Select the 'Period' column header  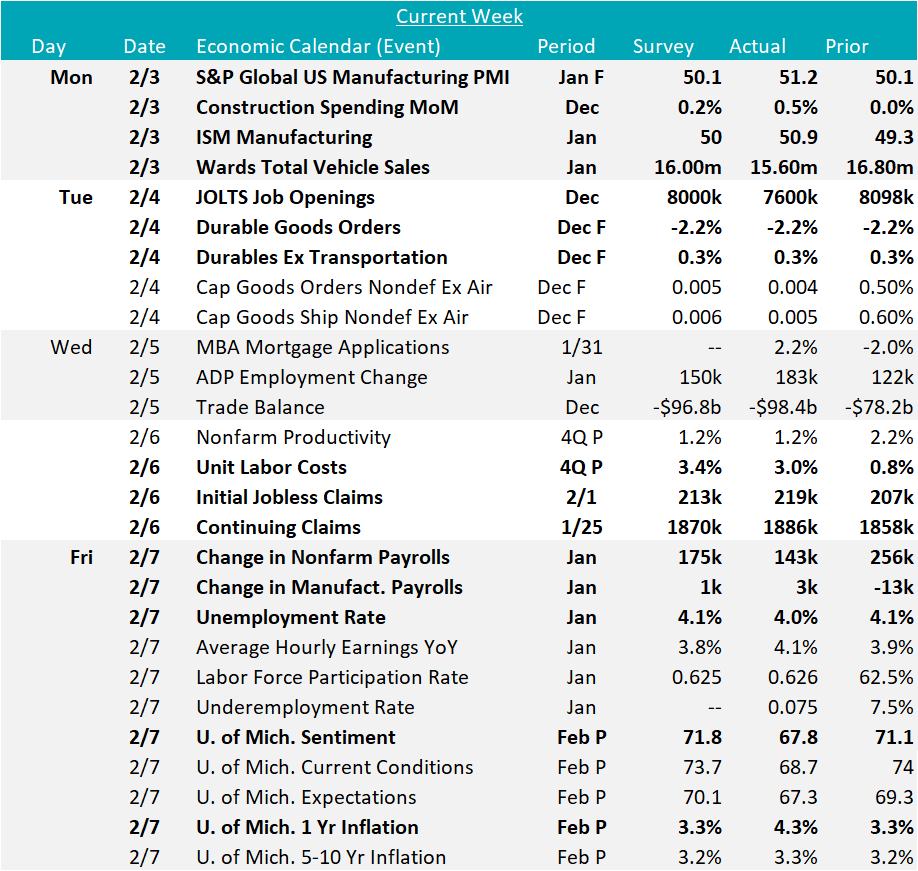tap(566, 47)
